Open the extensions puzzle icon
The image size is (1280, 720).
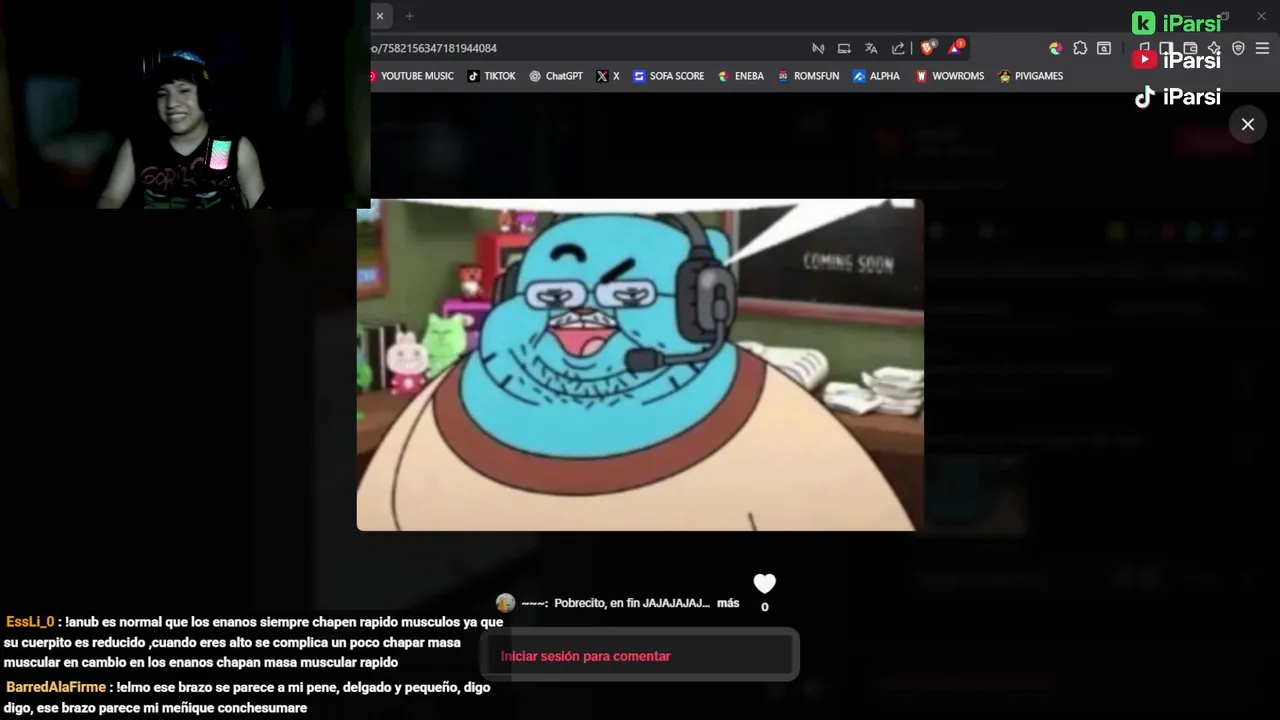click(x=1080, y=48)
